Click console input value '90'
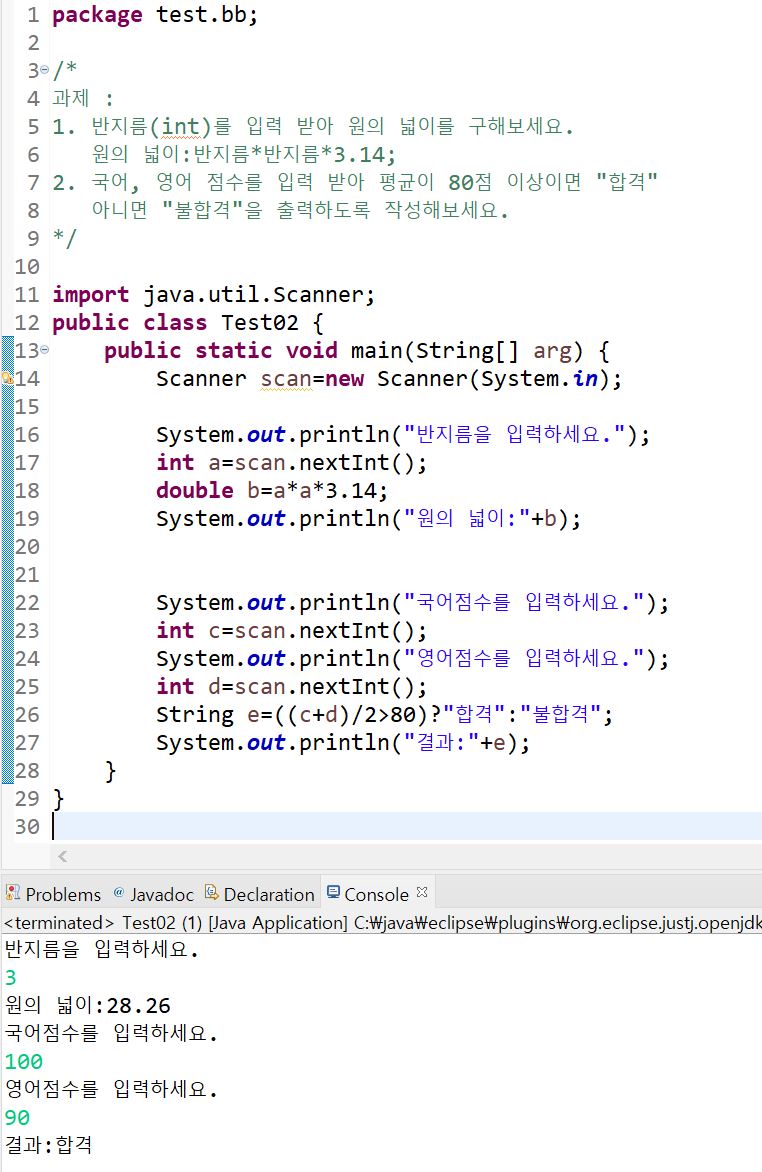Image resolution: width=762 pixels, height=1172 pixels. coord(17,1117)
